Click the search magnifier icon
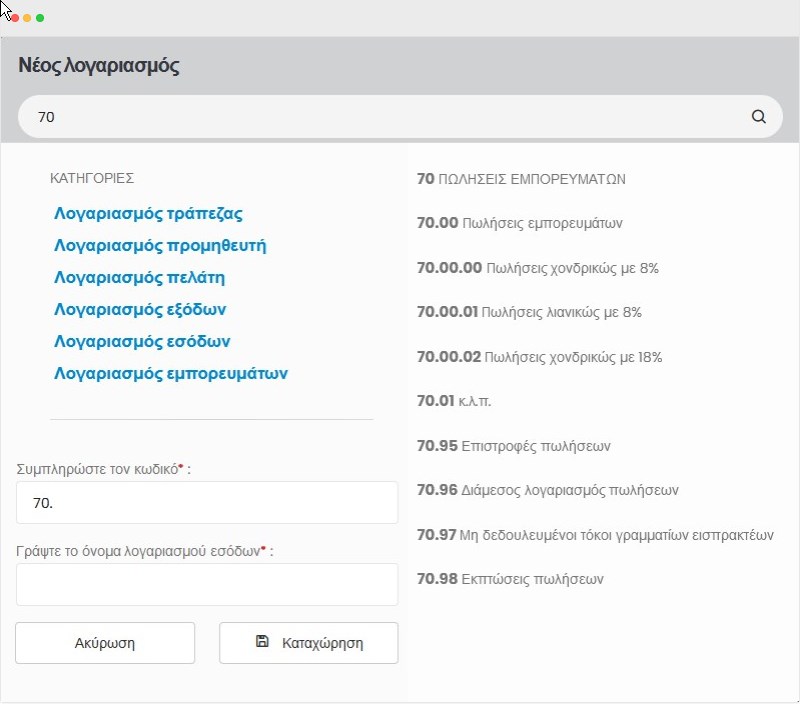Viewport: 800px width, 704px height. (x=759, y=117)
